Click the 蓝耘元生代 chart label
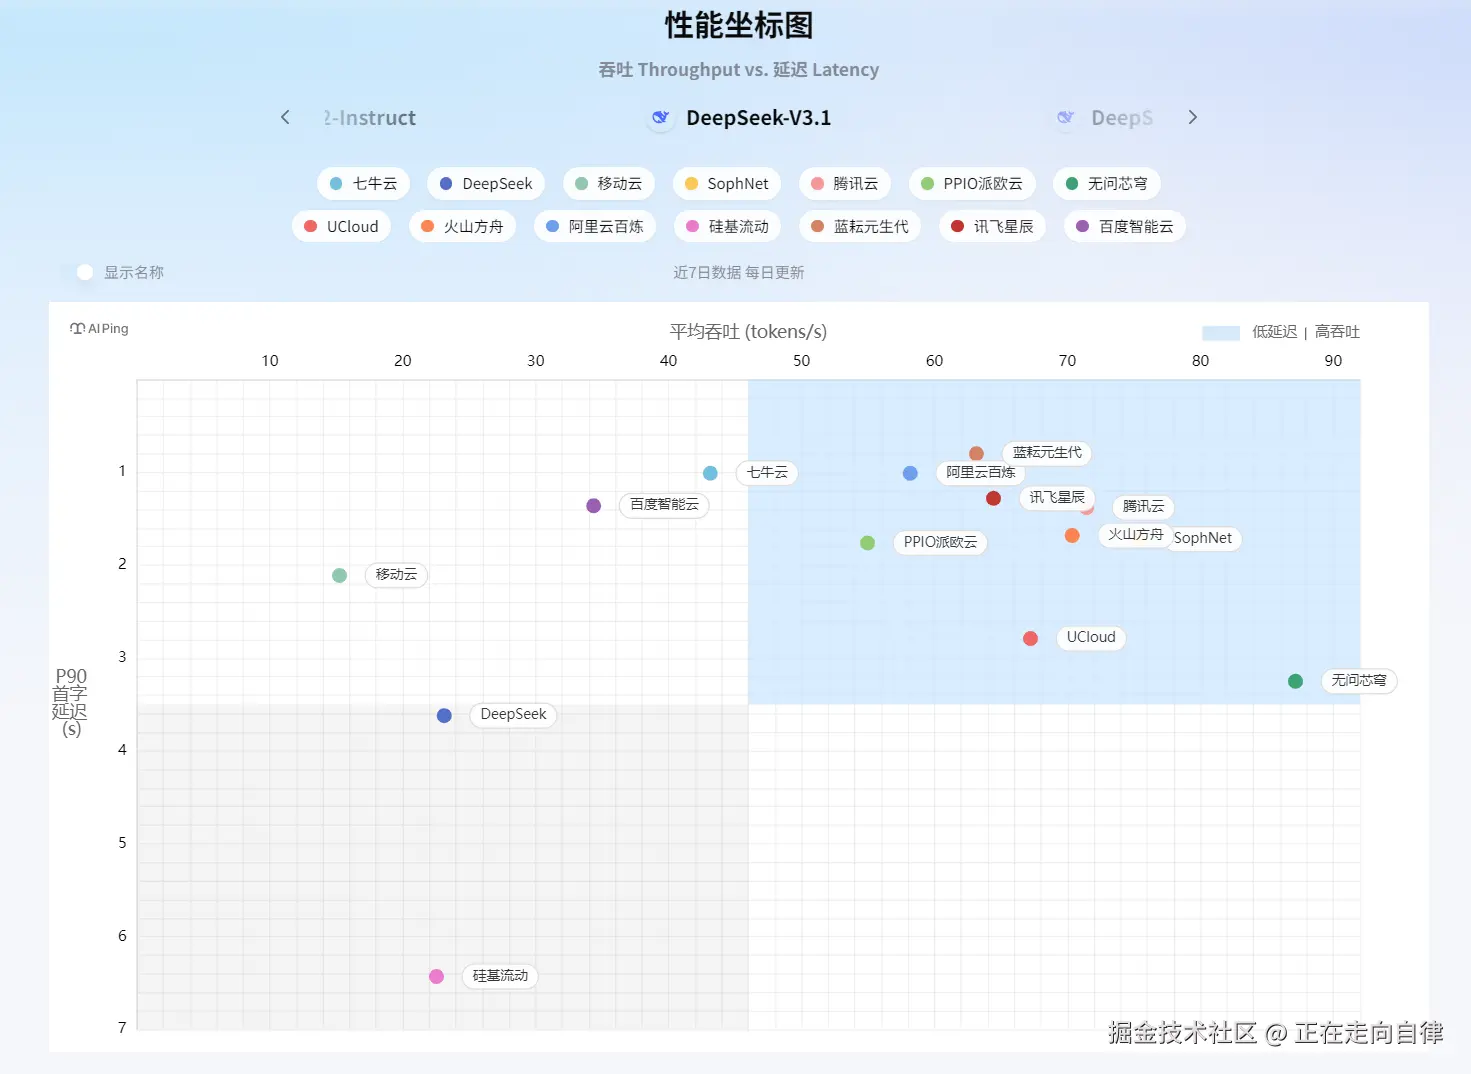The width and height of the screenshot is (1471, 1074). 1047,453
